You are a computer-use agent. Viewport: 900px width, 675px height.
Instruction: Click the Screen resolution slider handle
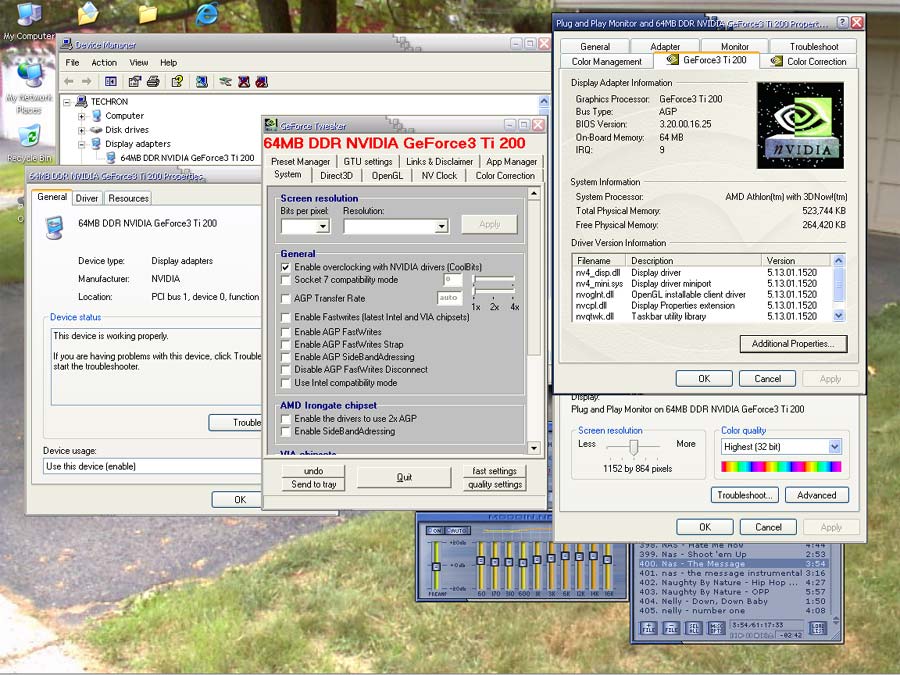(x=634, y=447)
